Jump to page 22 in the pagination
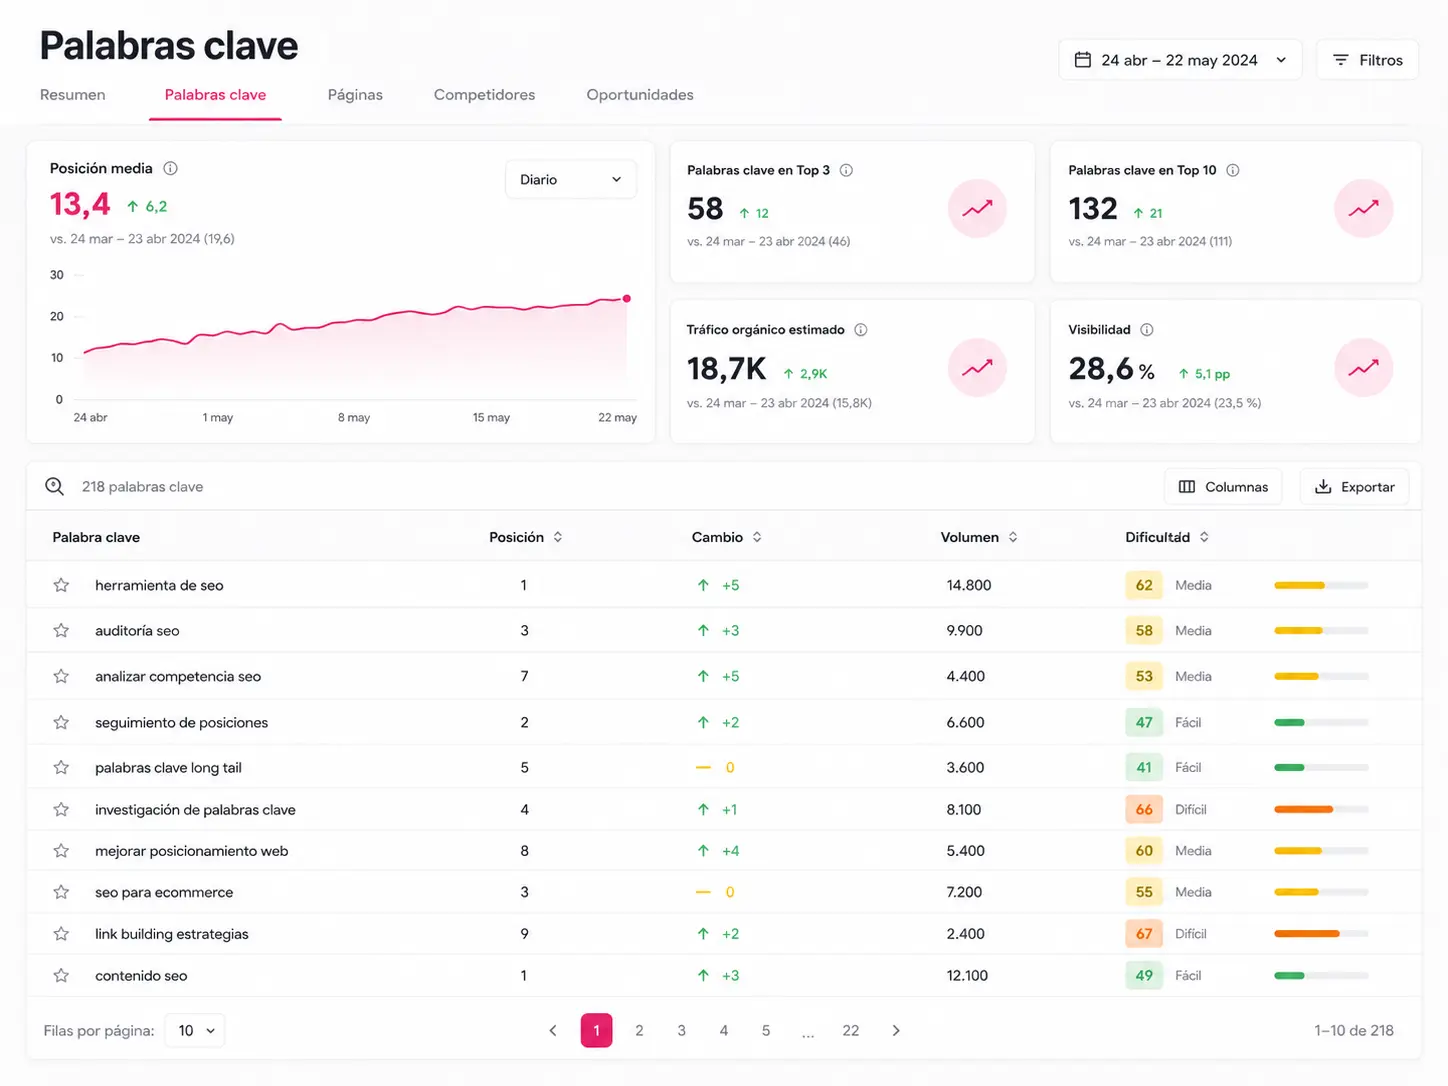This screenshot has width=1448, height=1086. [x=851, y=1031]
